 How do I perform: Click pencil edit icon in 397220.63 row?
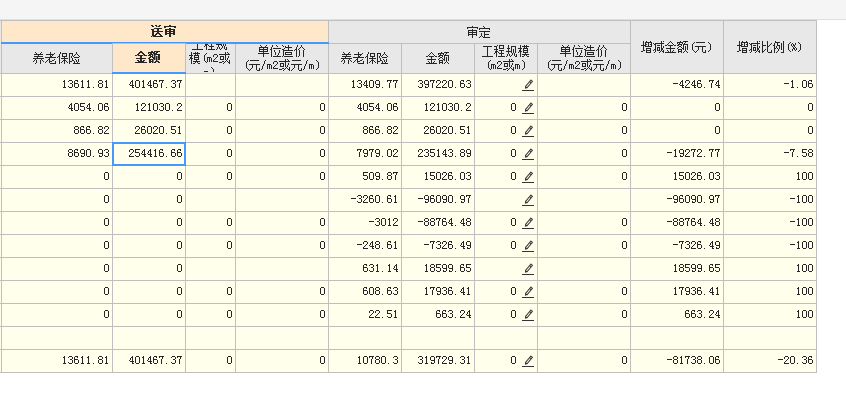(528, 85)
